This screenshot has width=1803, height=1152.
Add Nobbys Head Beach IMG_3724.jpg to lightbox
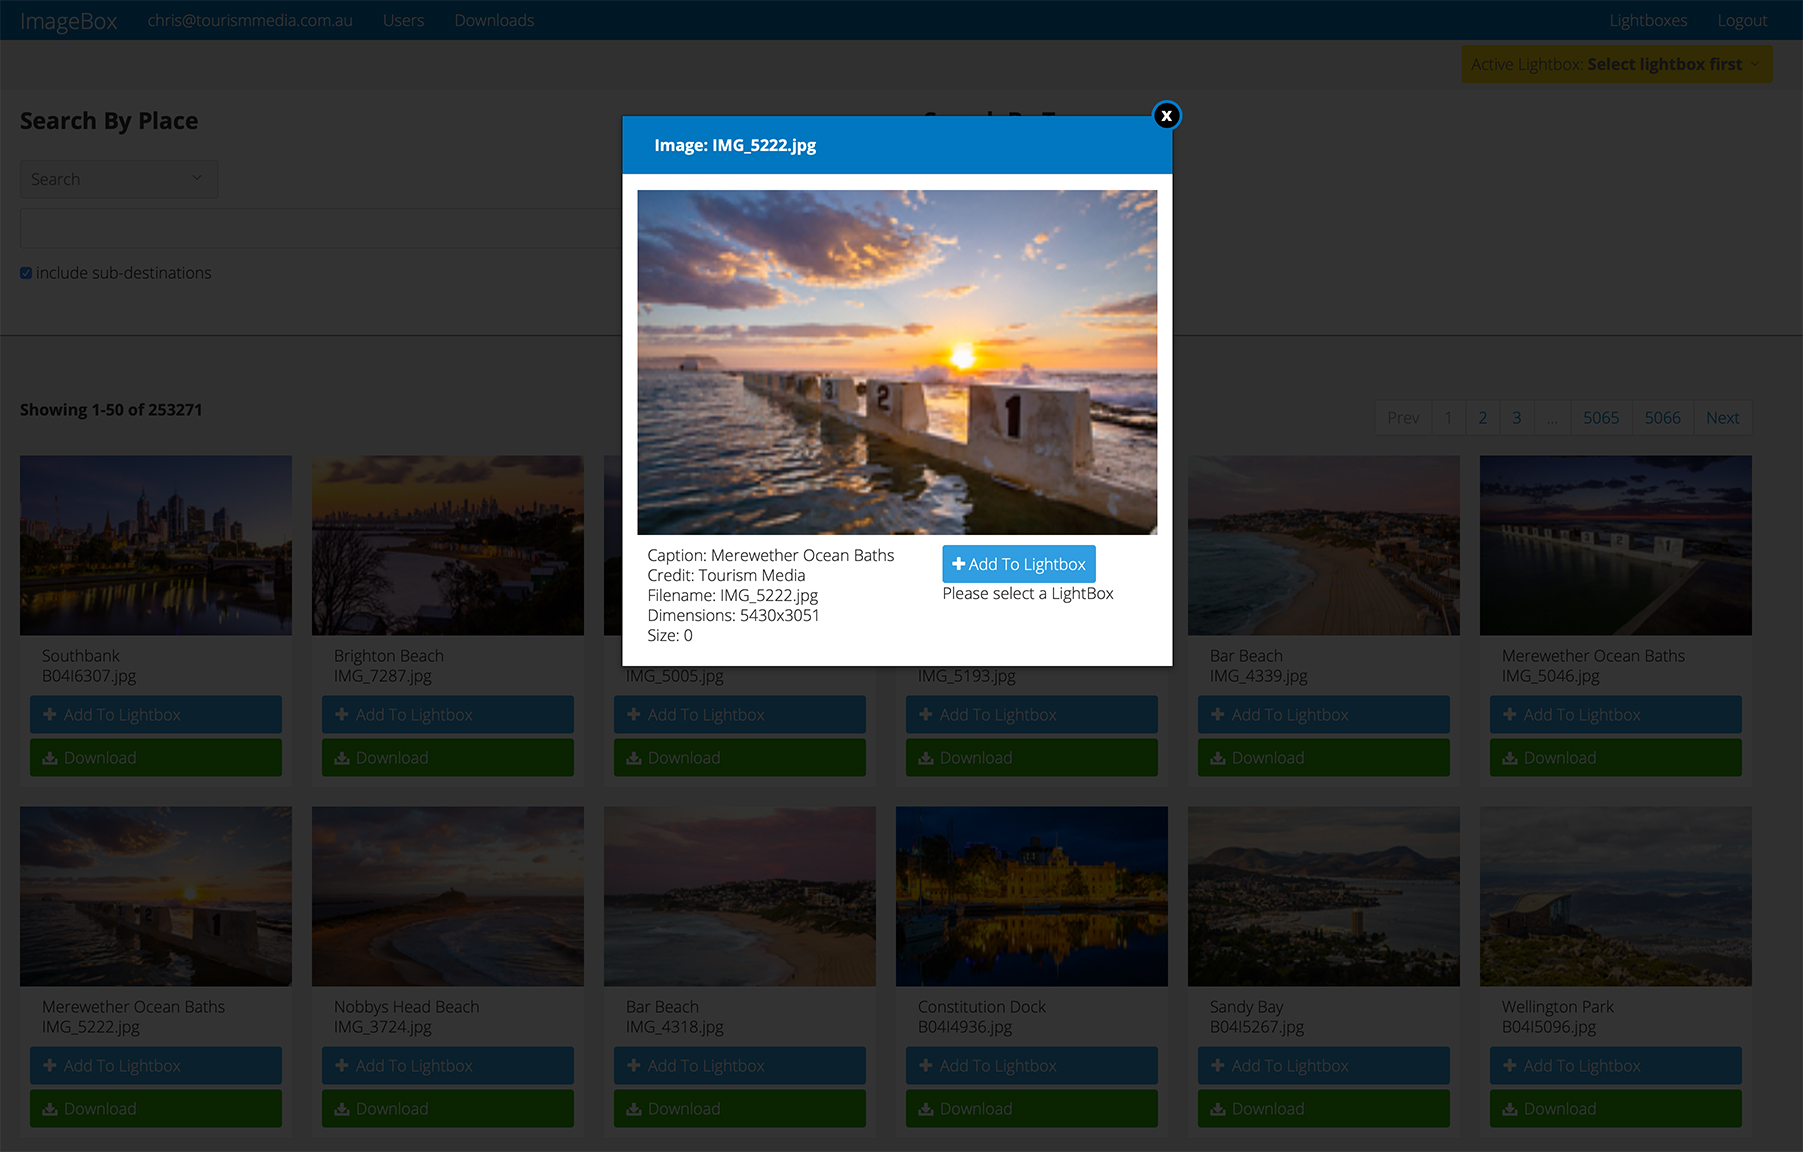point(448,1066)
